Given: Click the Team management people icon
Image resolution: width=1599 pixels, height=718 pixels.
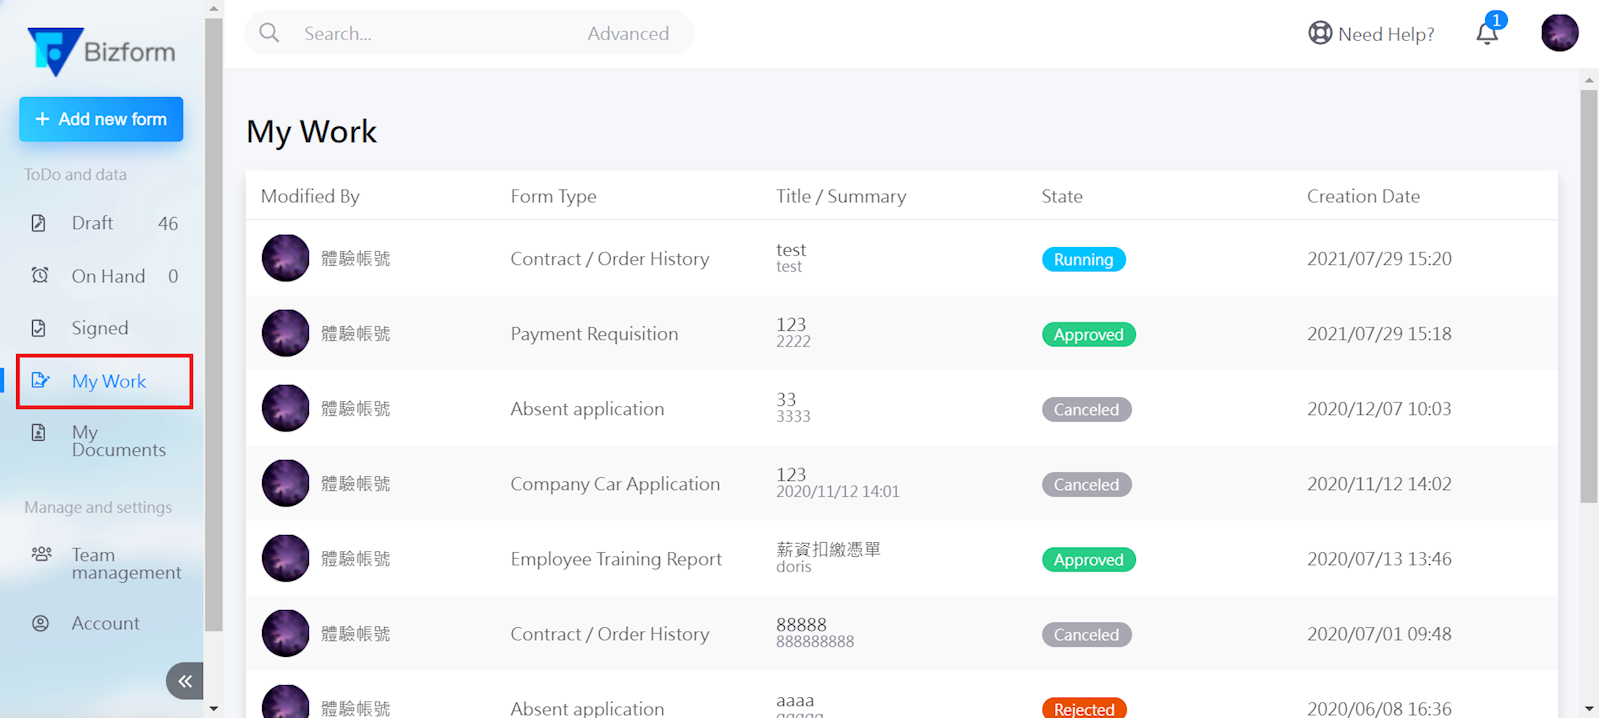Looking at the screenshot, I should [41, 554].
